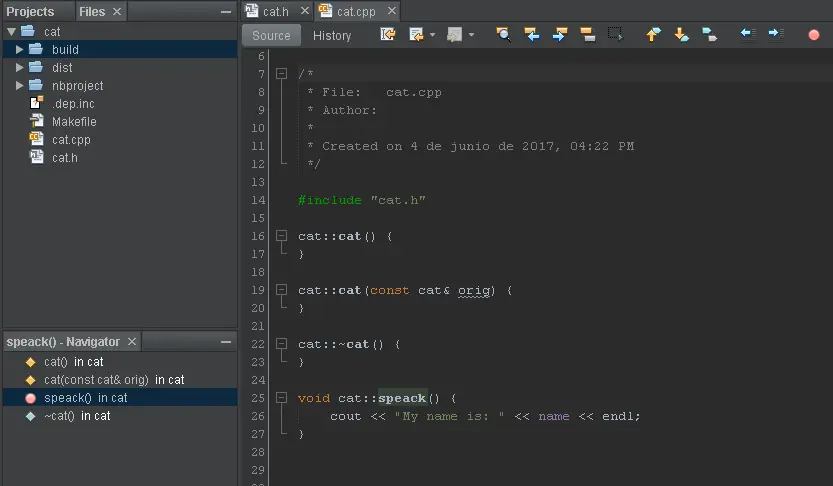
Task: Click the Last Edit location icon
Action: pos(388,35)
